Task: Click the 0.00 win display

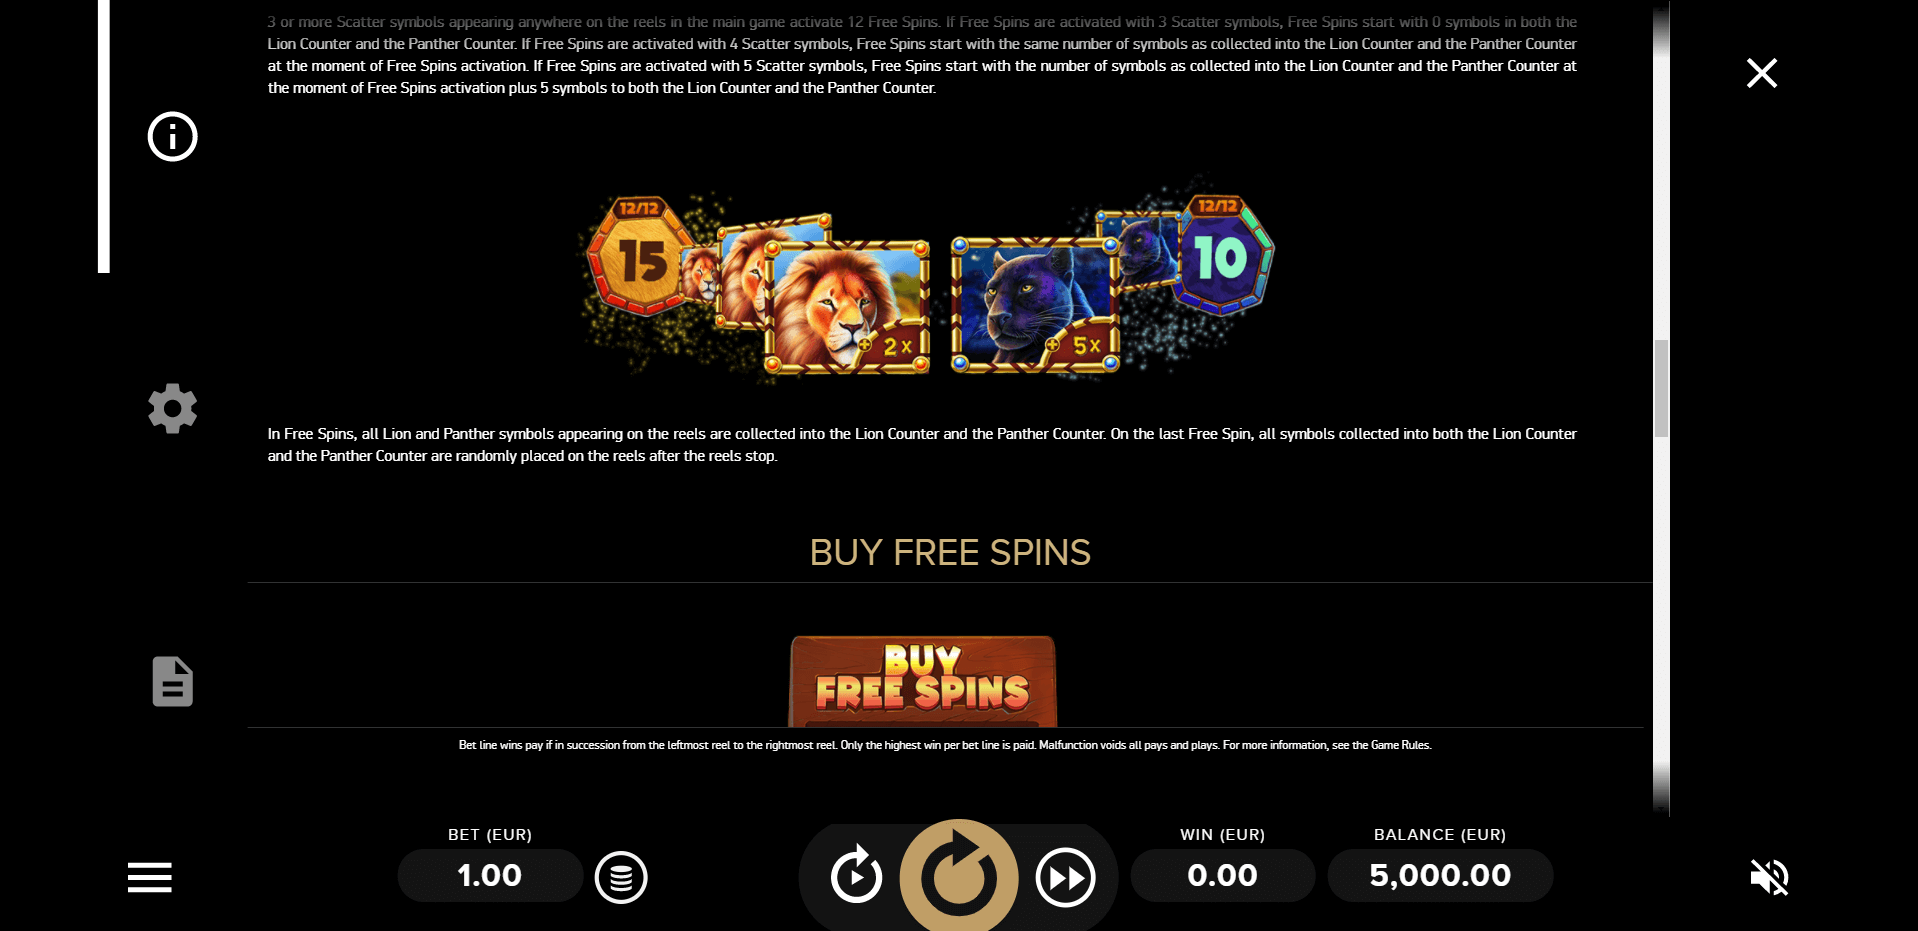Action: tap(1222, 875)
